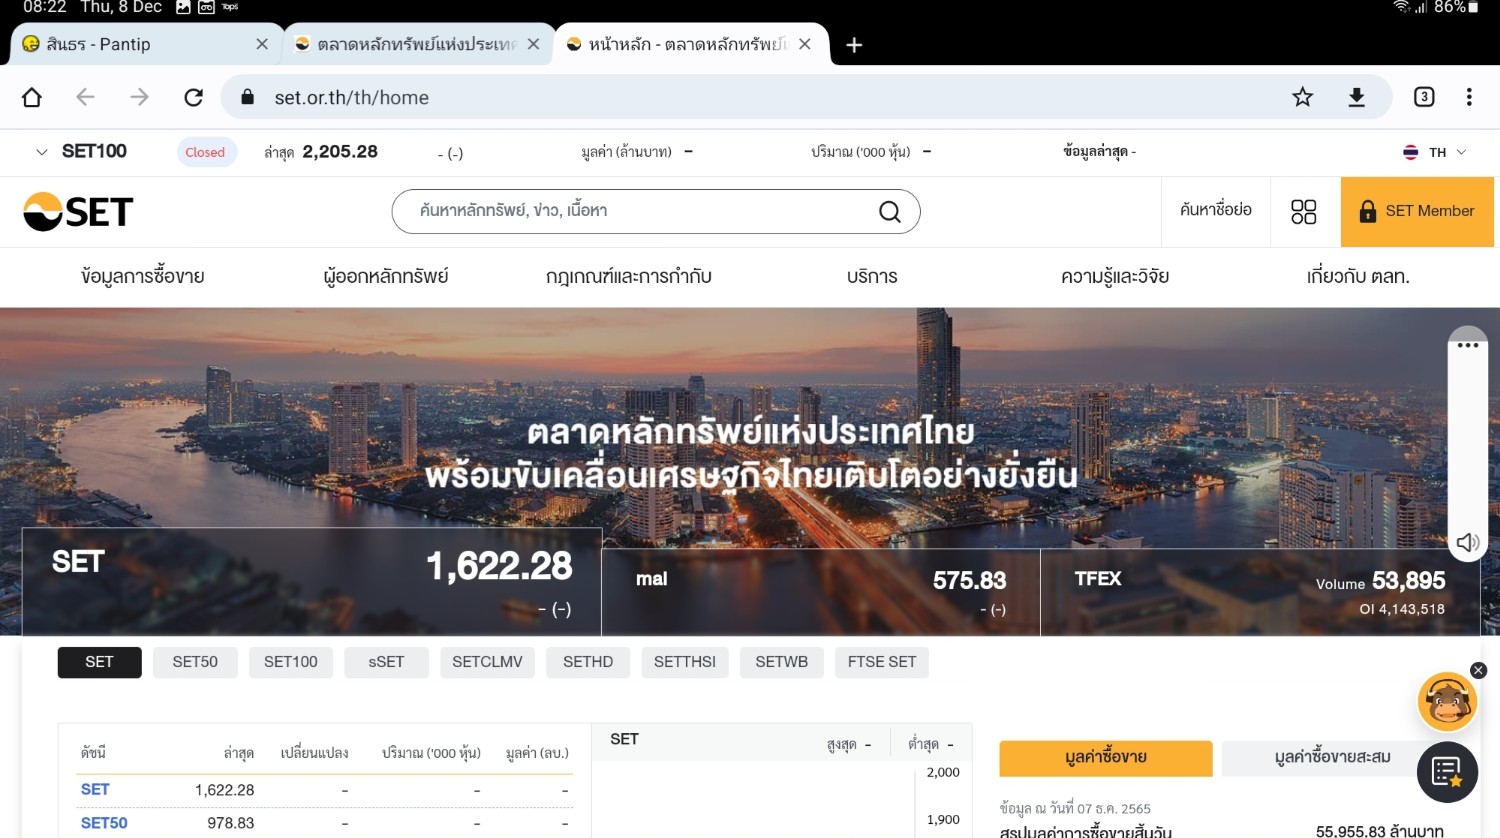Open ข้อมูลการซื้อขาย menu
The height and width of the screenshot is (838, 1500).
coord(143,276)
